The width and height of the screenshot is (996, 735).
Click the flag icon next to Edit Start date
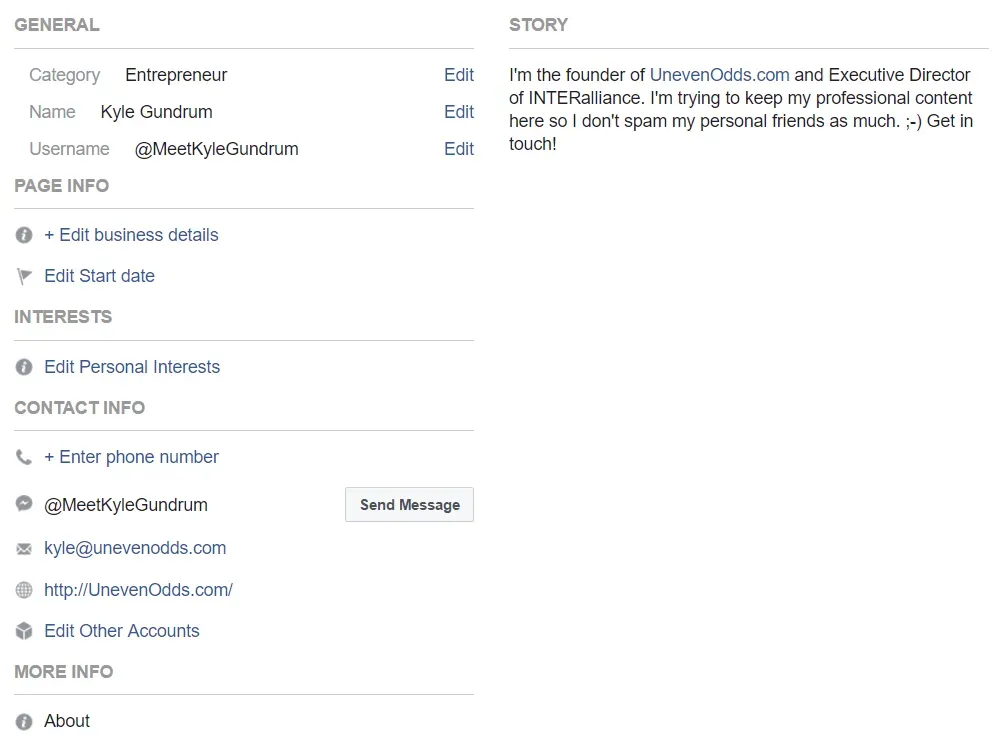click(23, 276)
